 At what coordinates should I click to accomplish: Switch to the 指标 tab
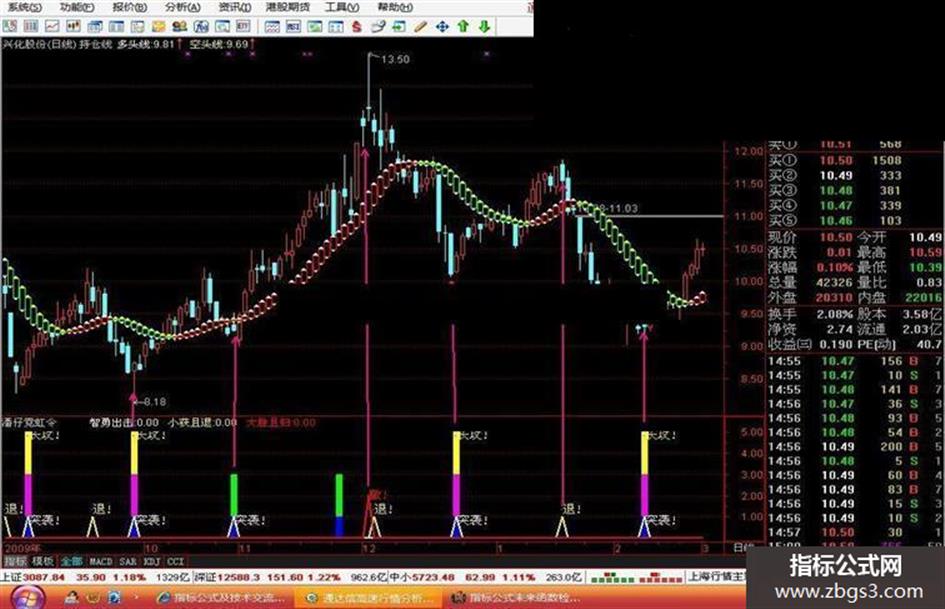[15, 561]
